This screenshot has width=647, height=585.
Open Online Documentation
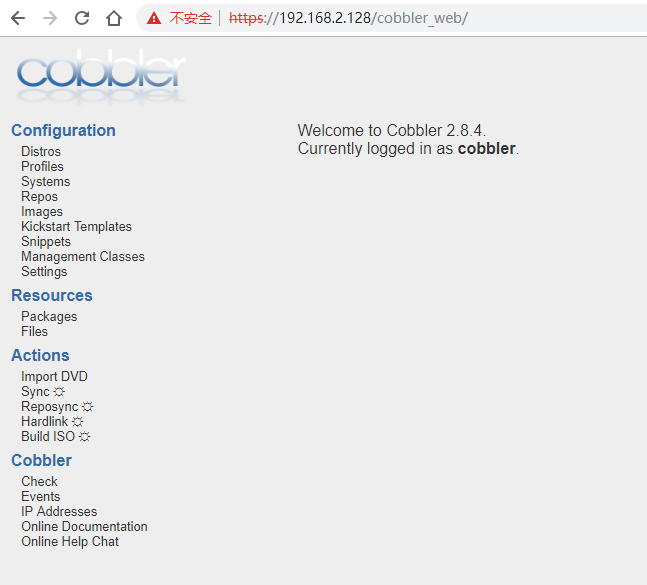pos(85,526)
